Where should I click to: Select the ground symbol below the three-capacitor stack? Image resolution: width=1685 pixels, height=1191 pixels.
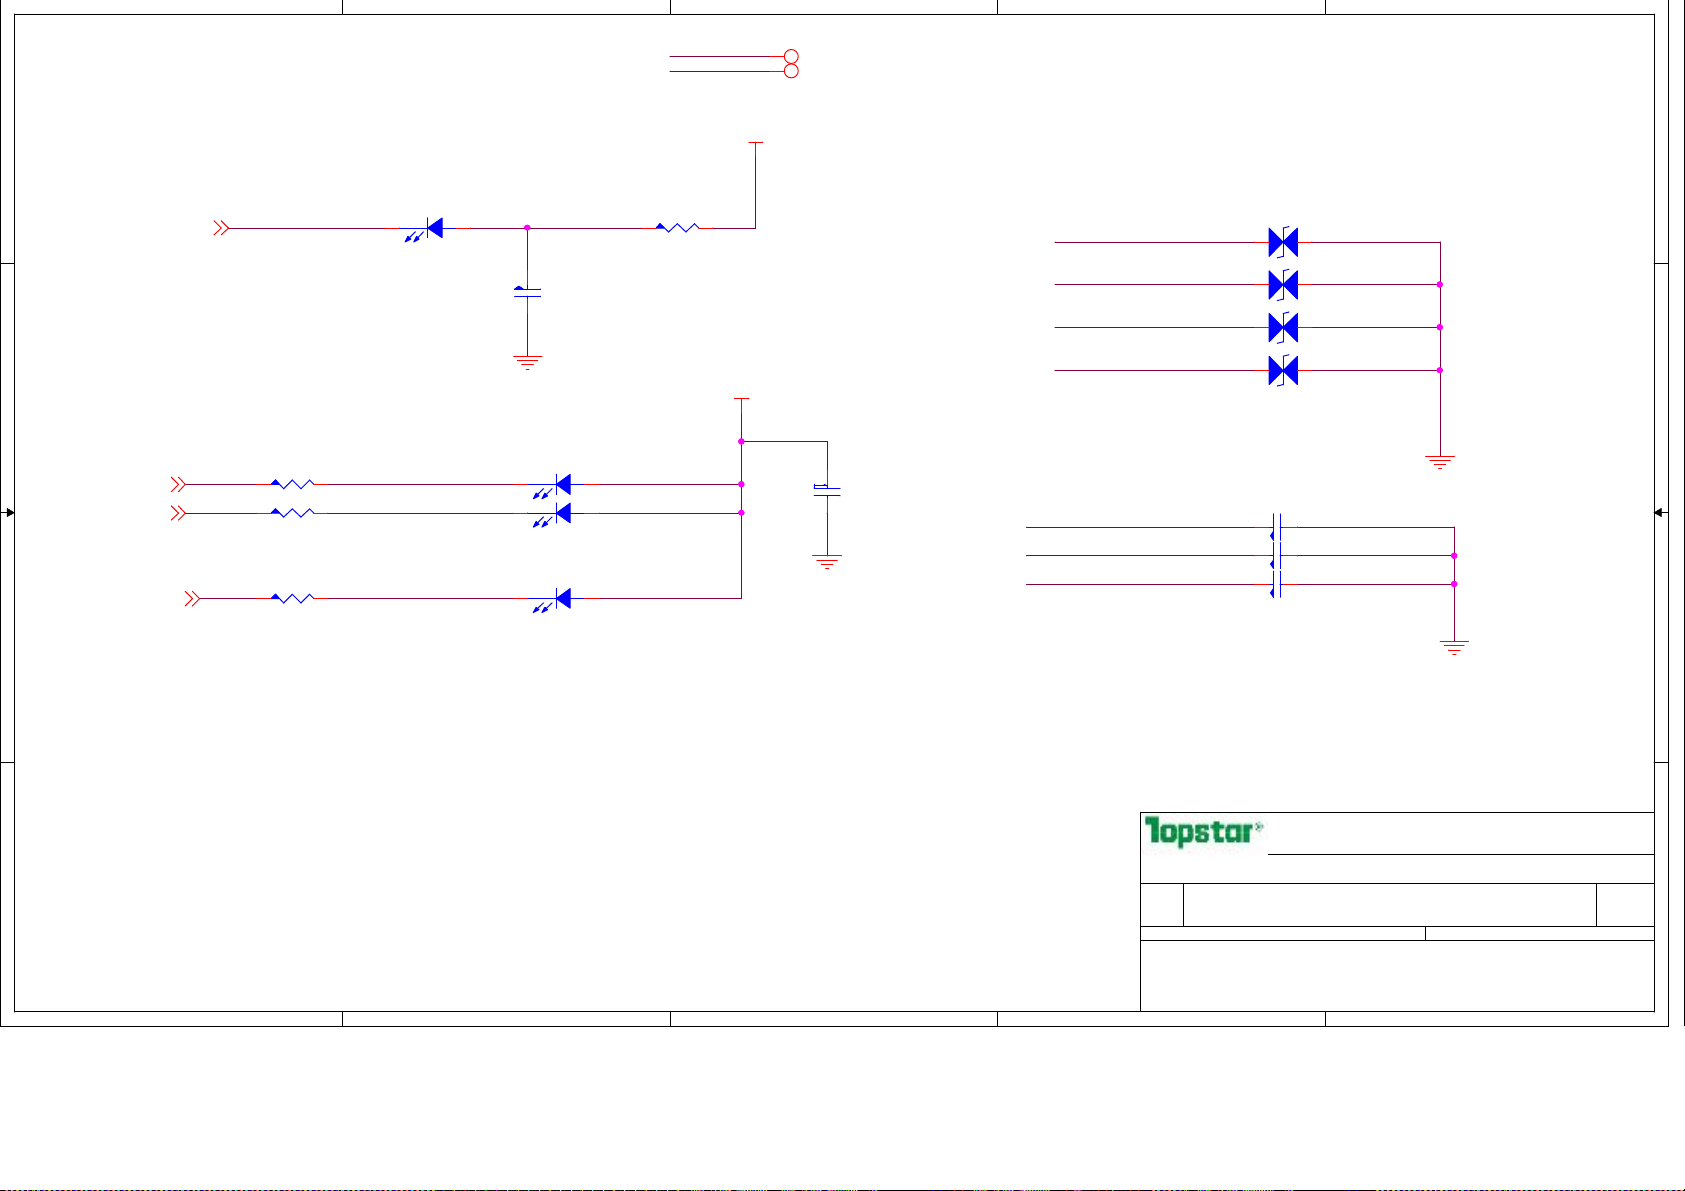1454,648
